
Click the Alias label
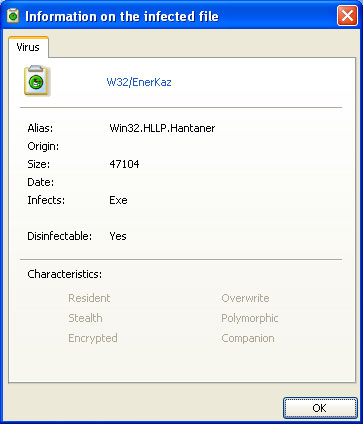(40, 128)
